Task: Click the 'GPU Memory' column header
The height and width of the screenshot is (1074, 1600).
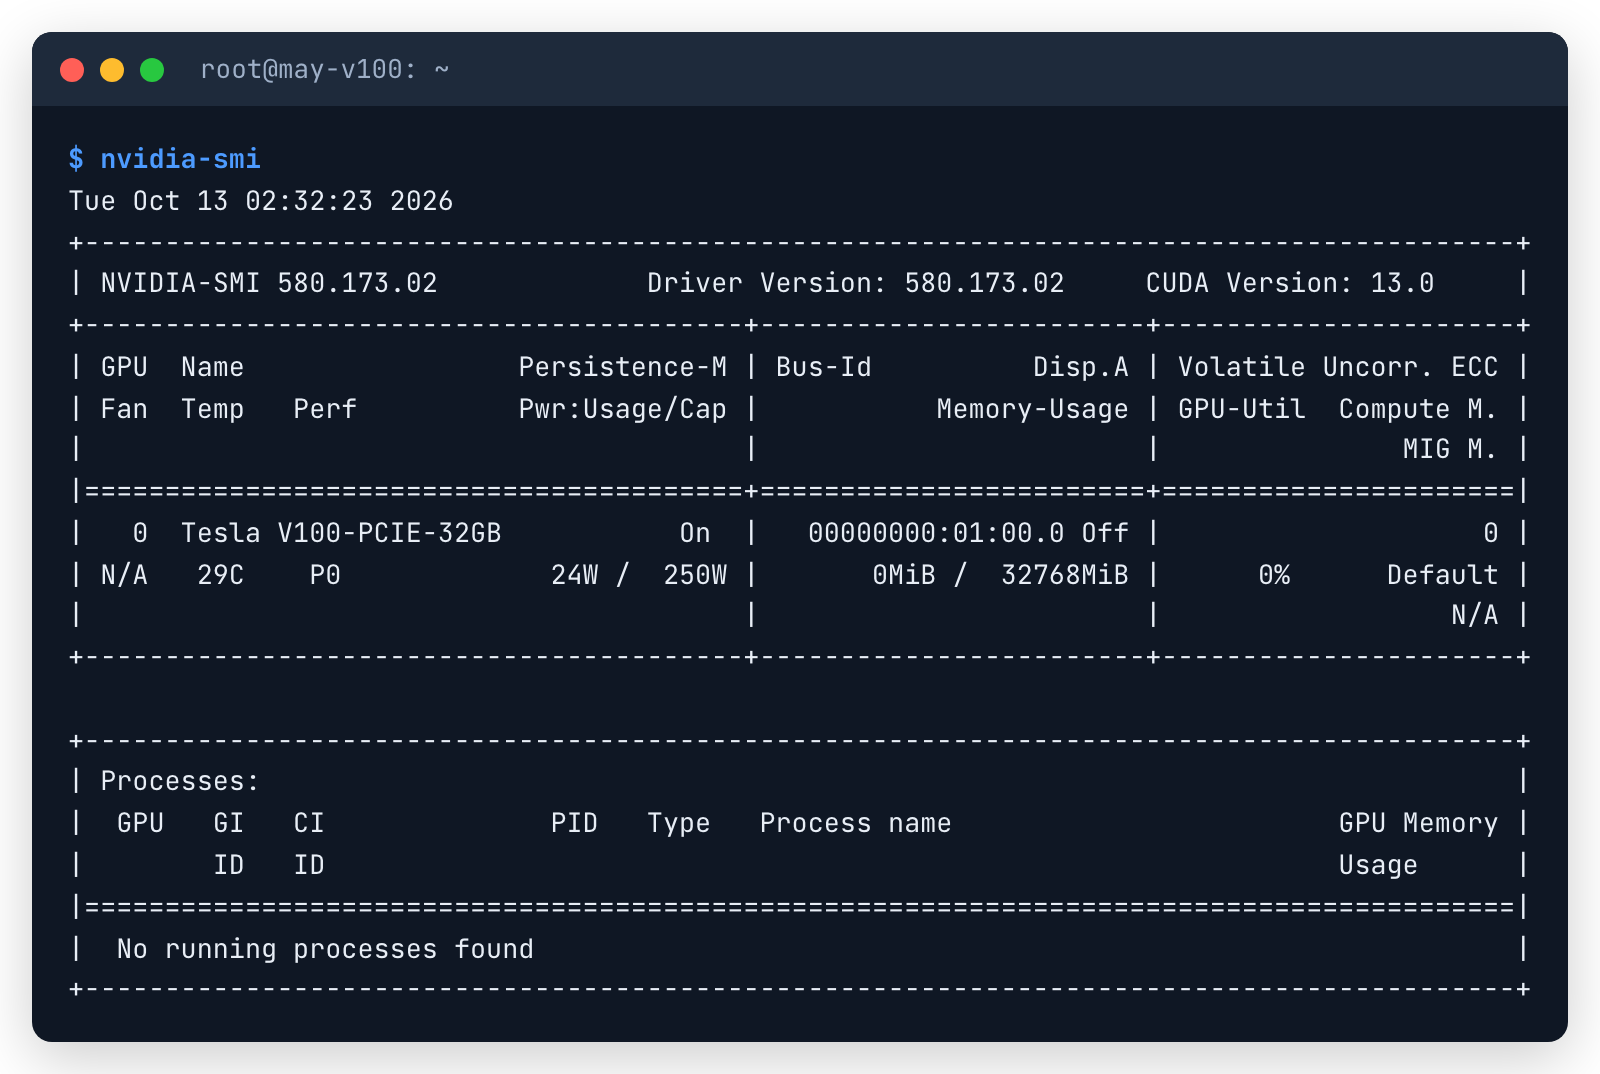Action: click(1418, 823)
